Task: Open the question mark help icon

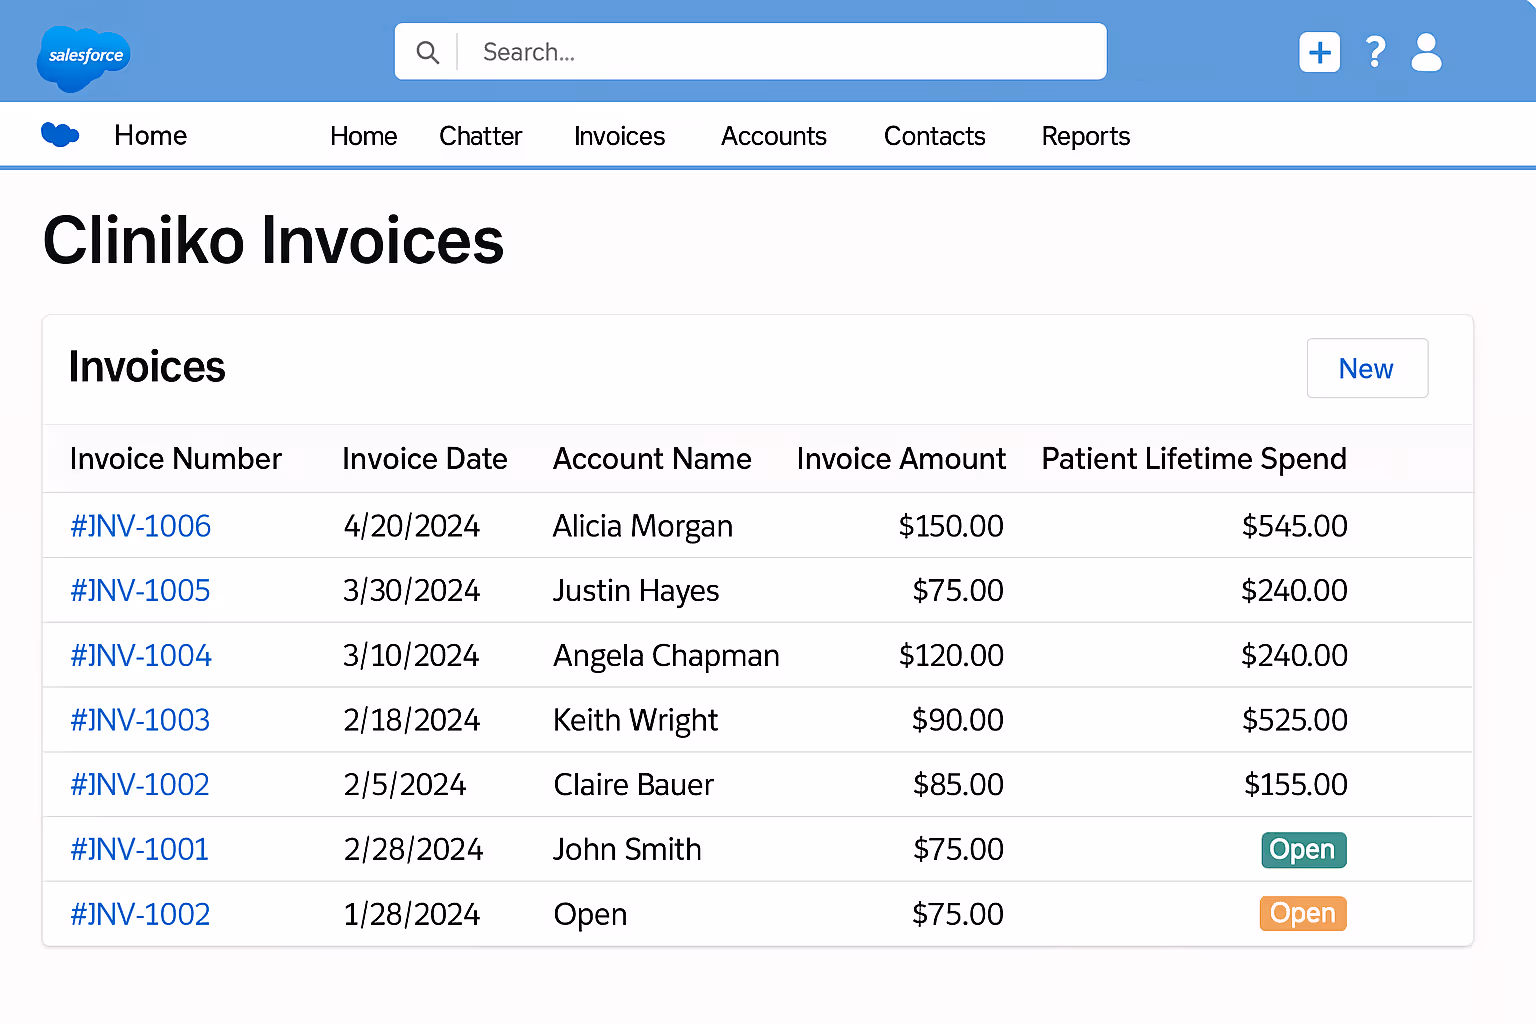Action: click(x=1375, y=52)
